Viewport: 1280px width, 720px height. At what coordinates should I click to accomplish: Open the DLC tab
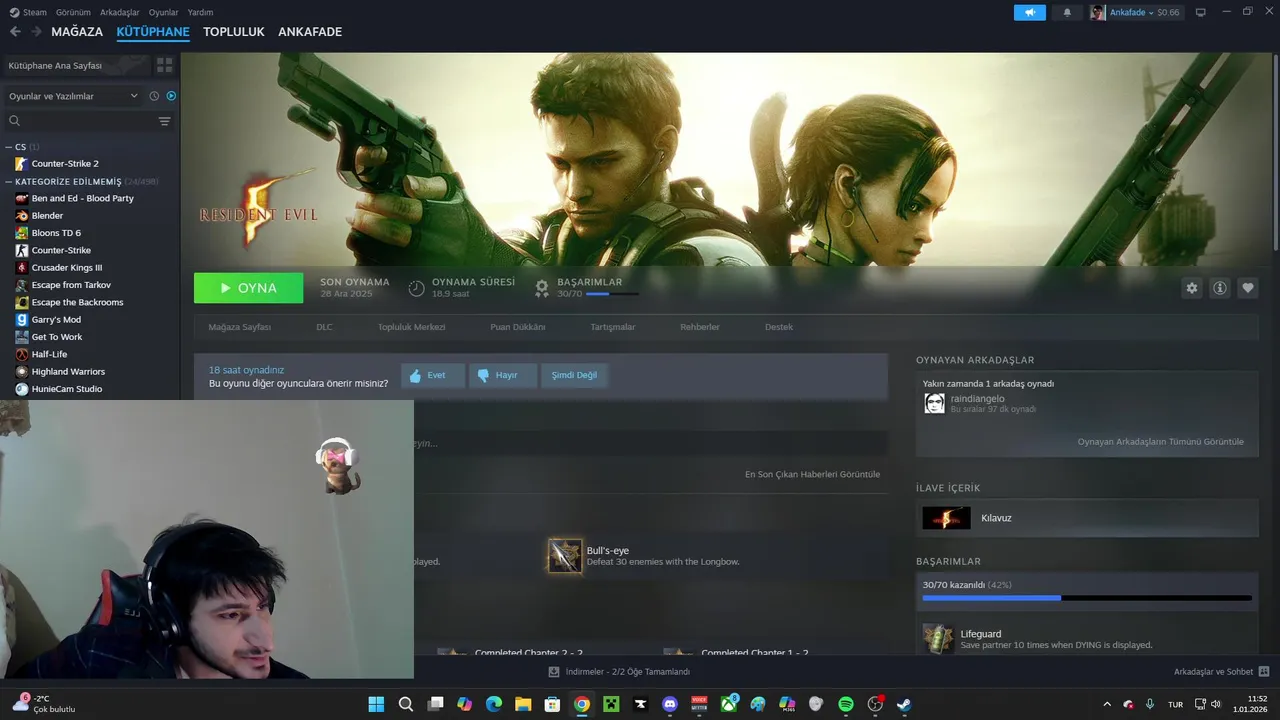[324, 327]
